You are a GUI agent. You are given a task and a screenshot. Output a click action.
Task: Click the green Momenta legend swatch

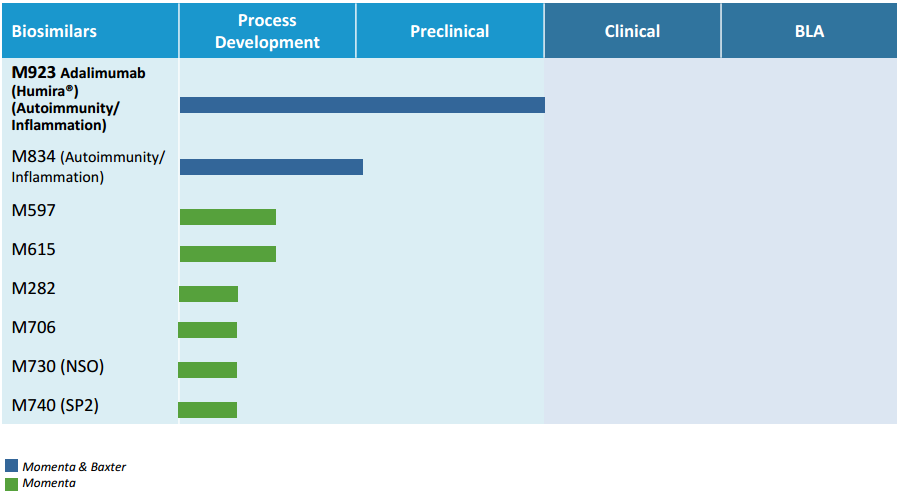(x=12, y=483)
